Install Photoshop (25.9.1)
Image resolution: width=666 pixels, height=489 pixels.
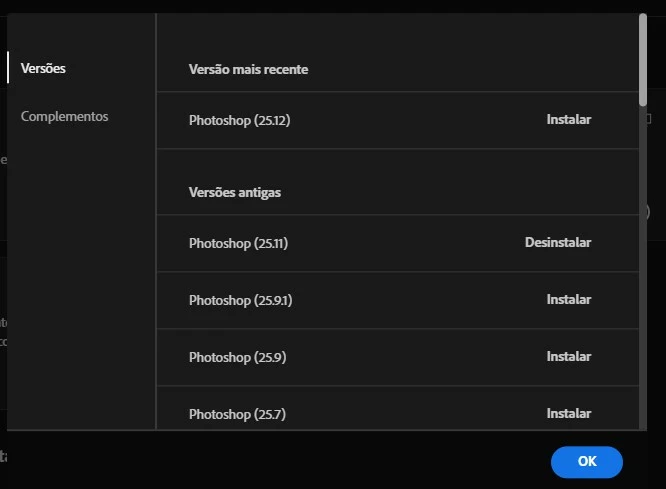(x=568, y=300)
